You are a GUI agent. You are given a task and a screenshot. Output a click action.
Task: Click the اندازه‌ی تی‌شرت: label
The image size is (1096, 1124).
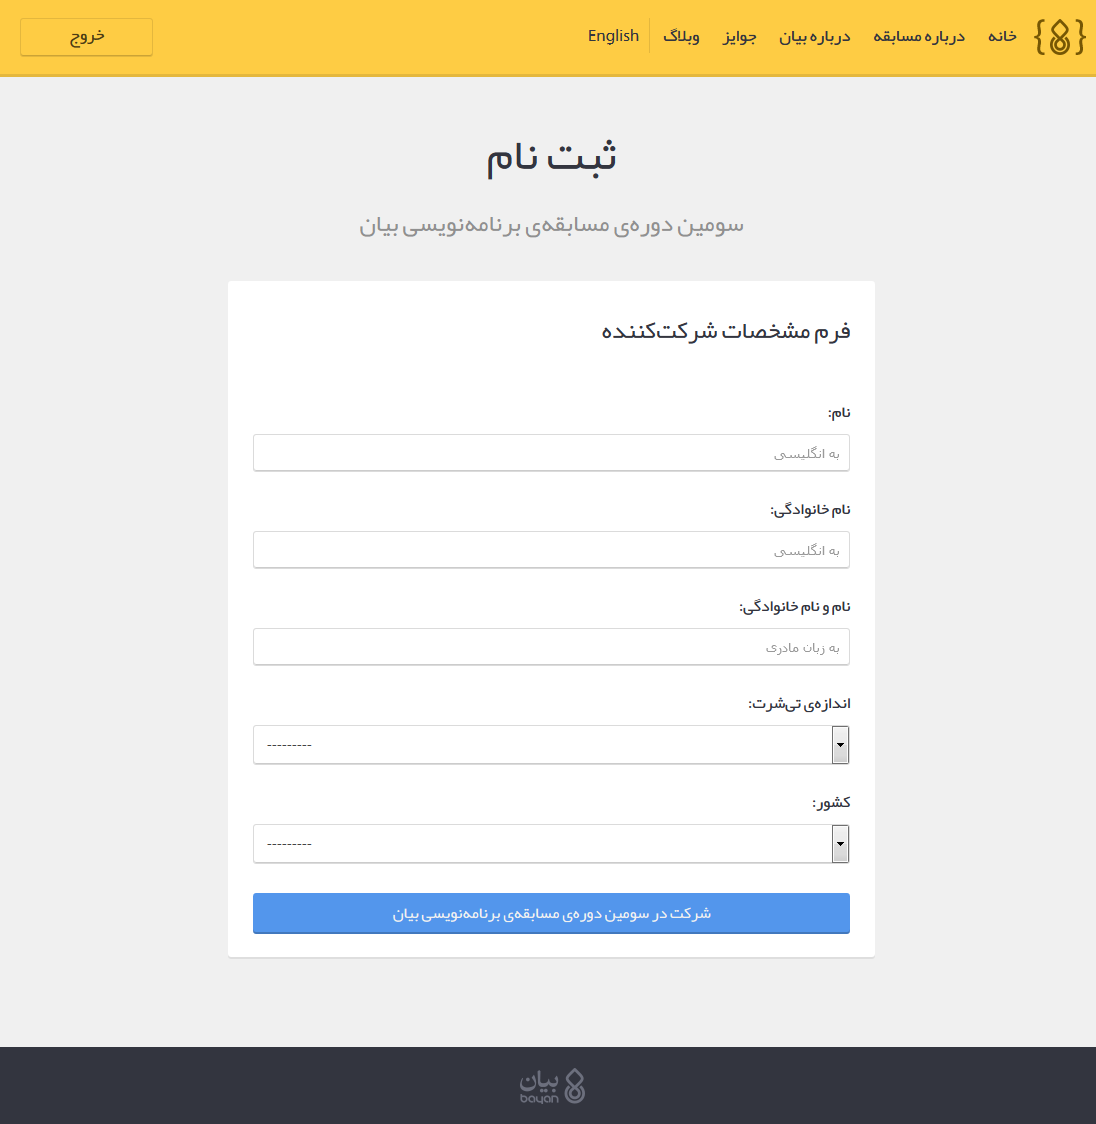pyautogui.click(x=799, y=704)
